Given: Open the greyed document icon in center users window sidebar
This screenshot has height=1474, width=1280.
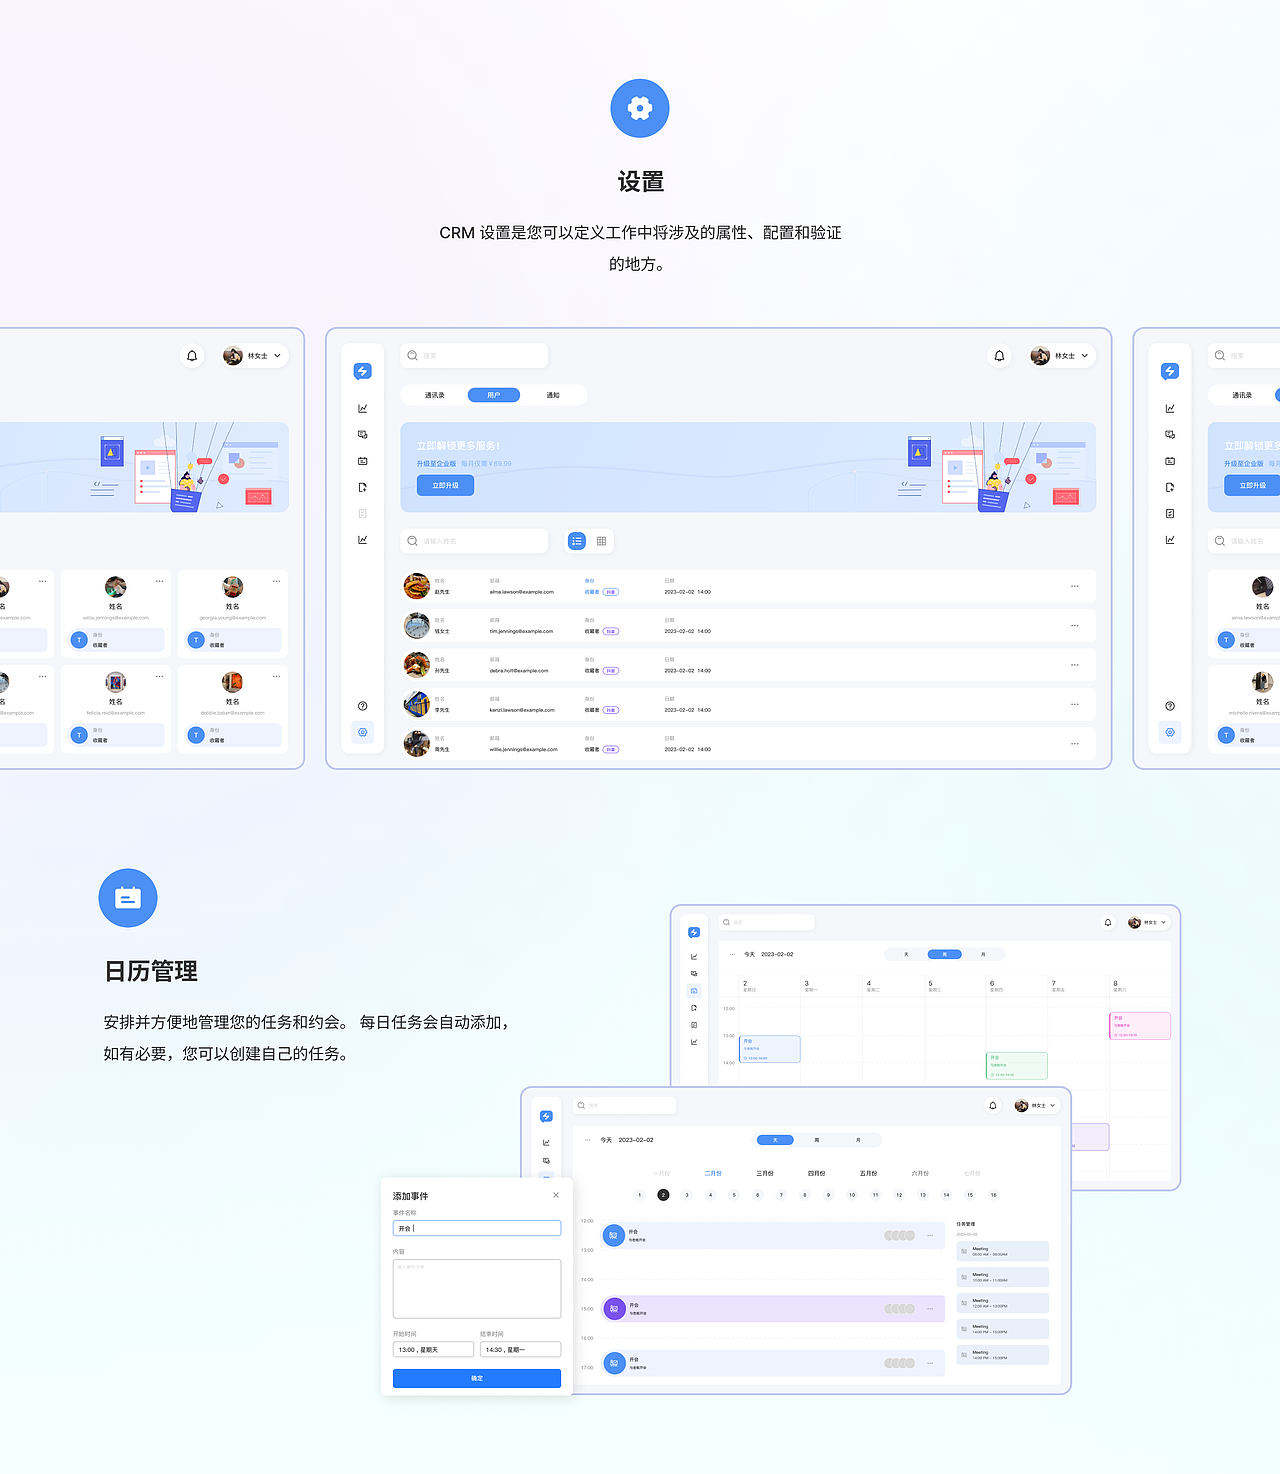Looking at the screenshot, I should point(363,513).
